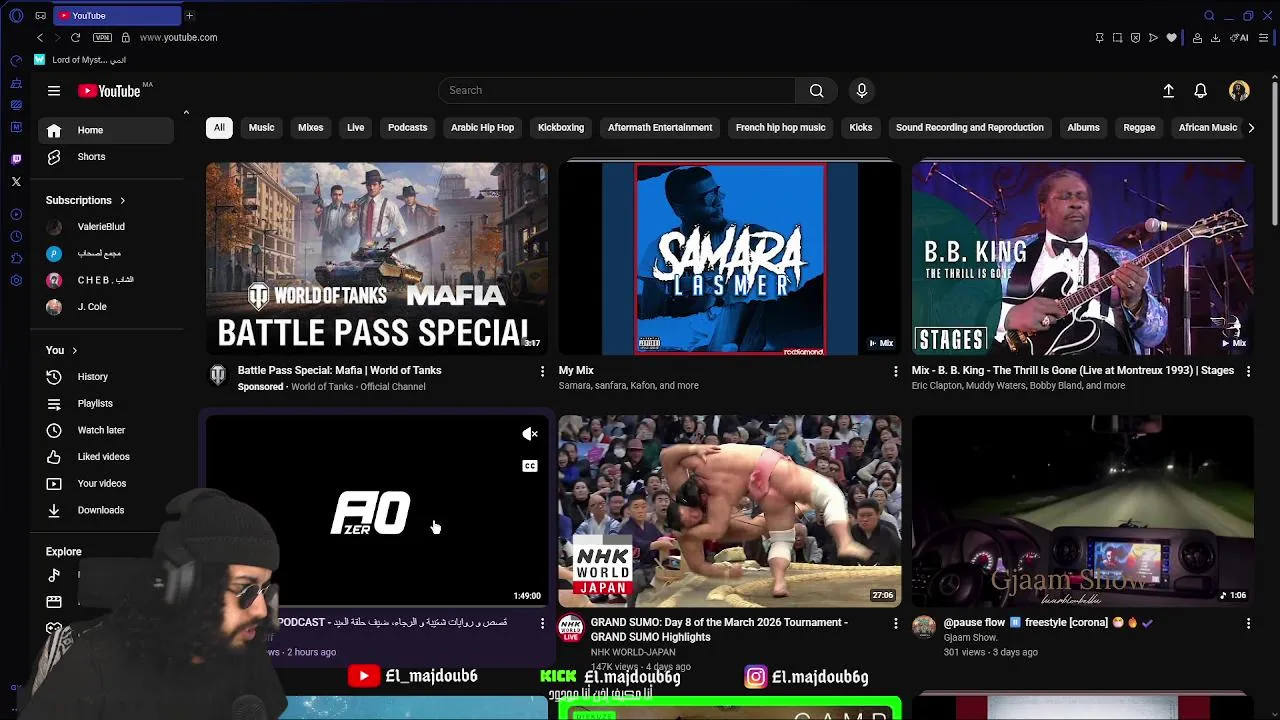Open options for @pause flow video
The height and width of the screenshot is (720, 1280).
point(1248,623)
